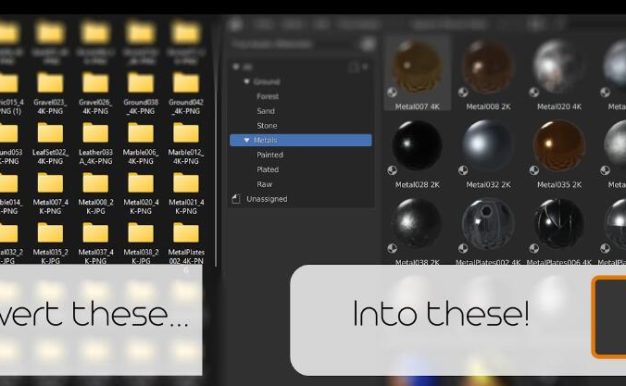Open the MetalPlates002_4K-PN folder
Screen dimensions: 626x386
[x=186, y=243]
